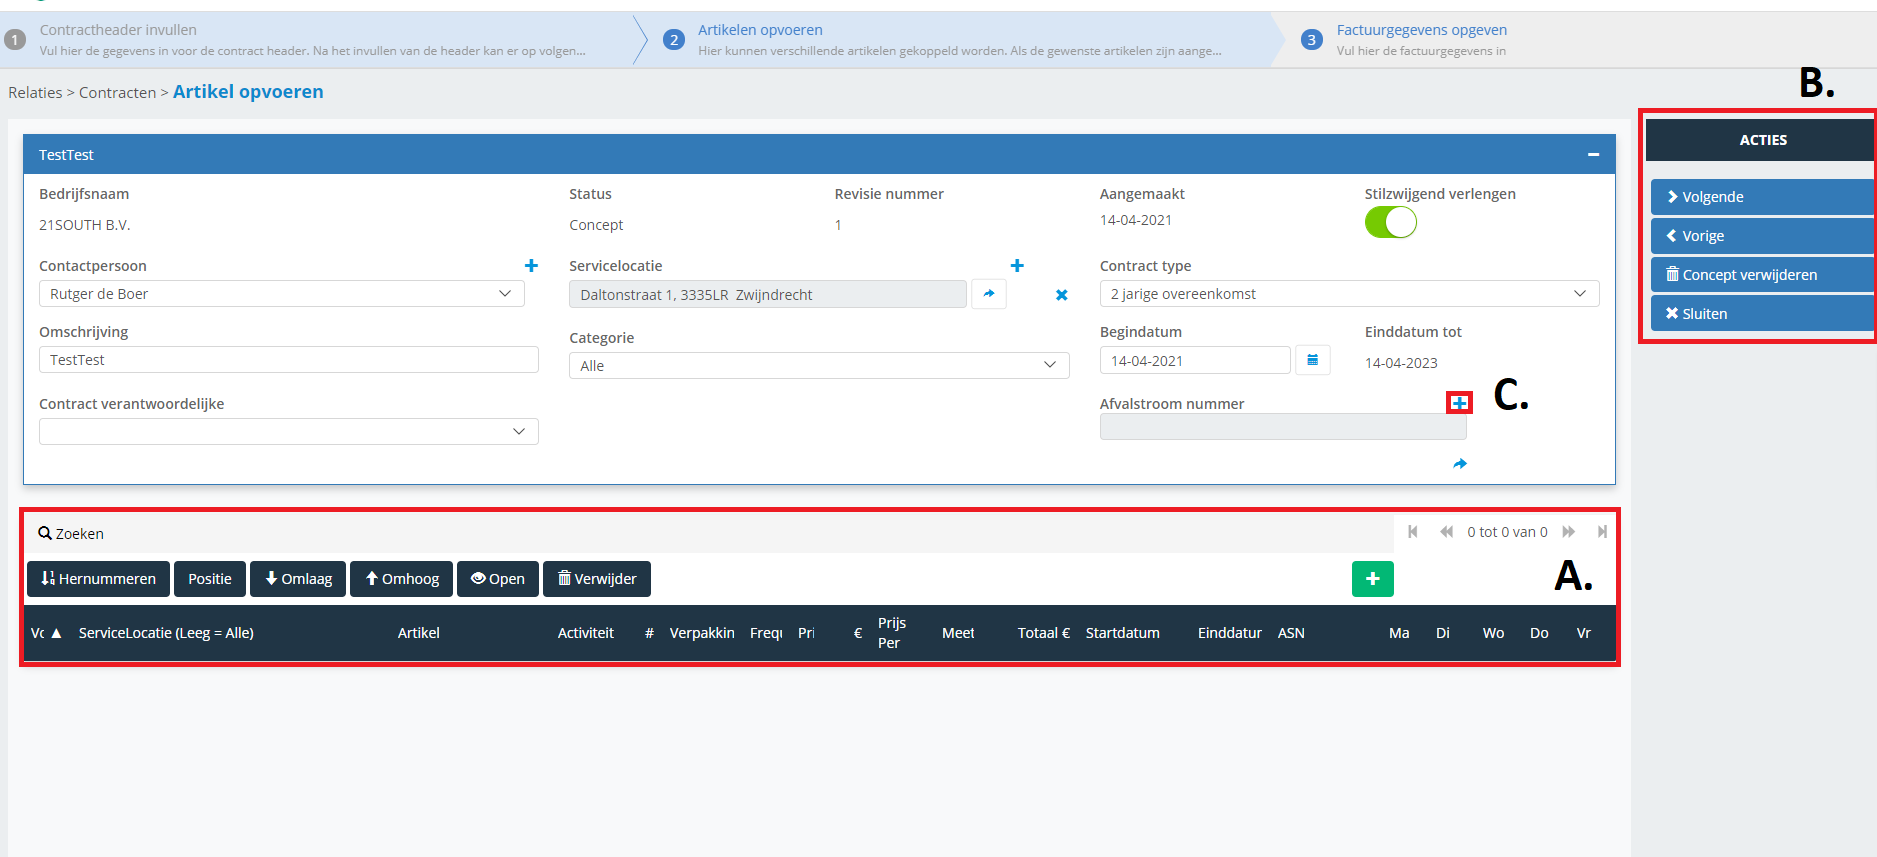Go to previous page of results

click(1446, 532)
